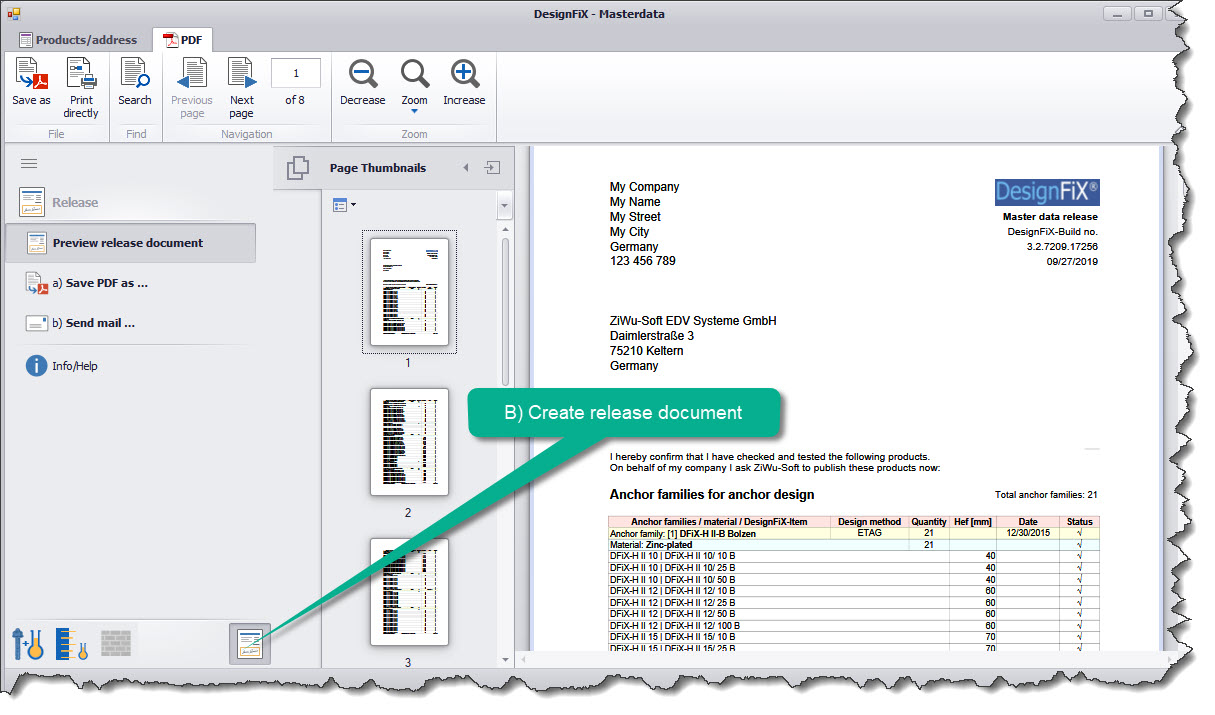1215x715 pixels.
Task: Toggle the hamburger menu in sidebar
Action: [29, 164]
